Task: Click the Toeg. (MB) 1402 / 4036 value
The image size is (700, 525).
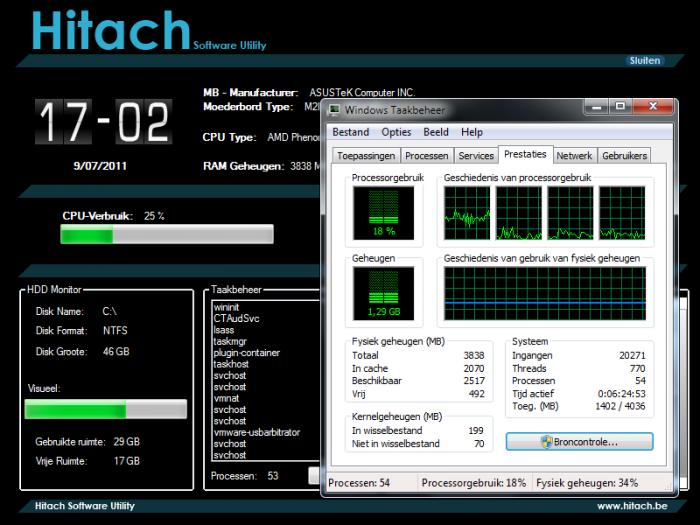Action: point(620,406)
